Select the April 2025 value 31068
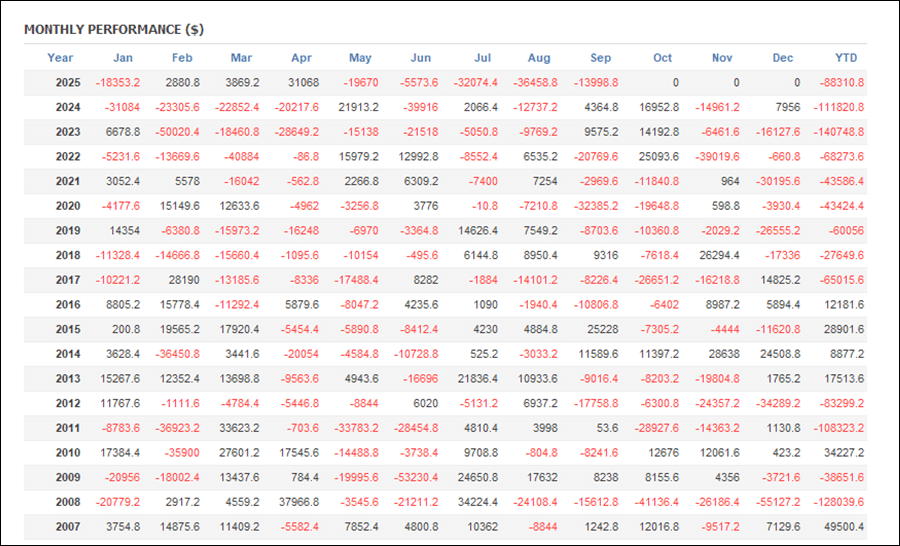Viewport: 900px width, 546px height. pos(304,83)
